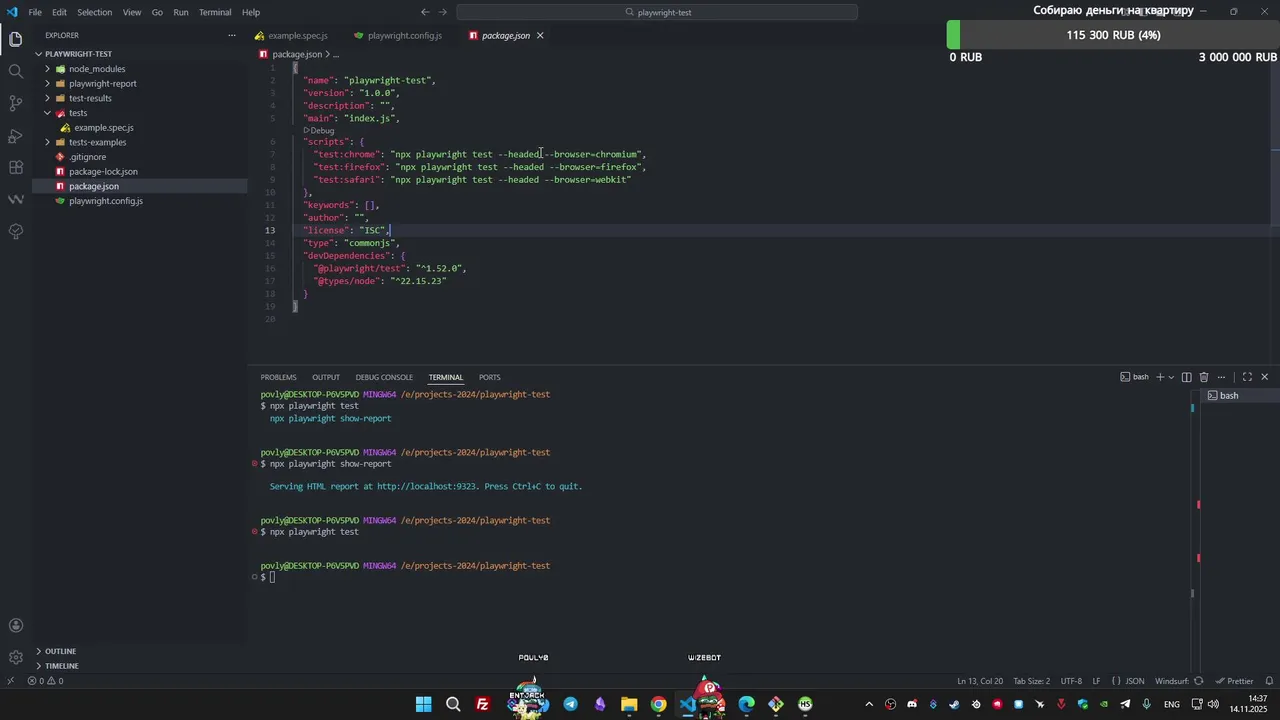
Task: Select the bash terminal in terminal list
Action: coord(1238,396)
